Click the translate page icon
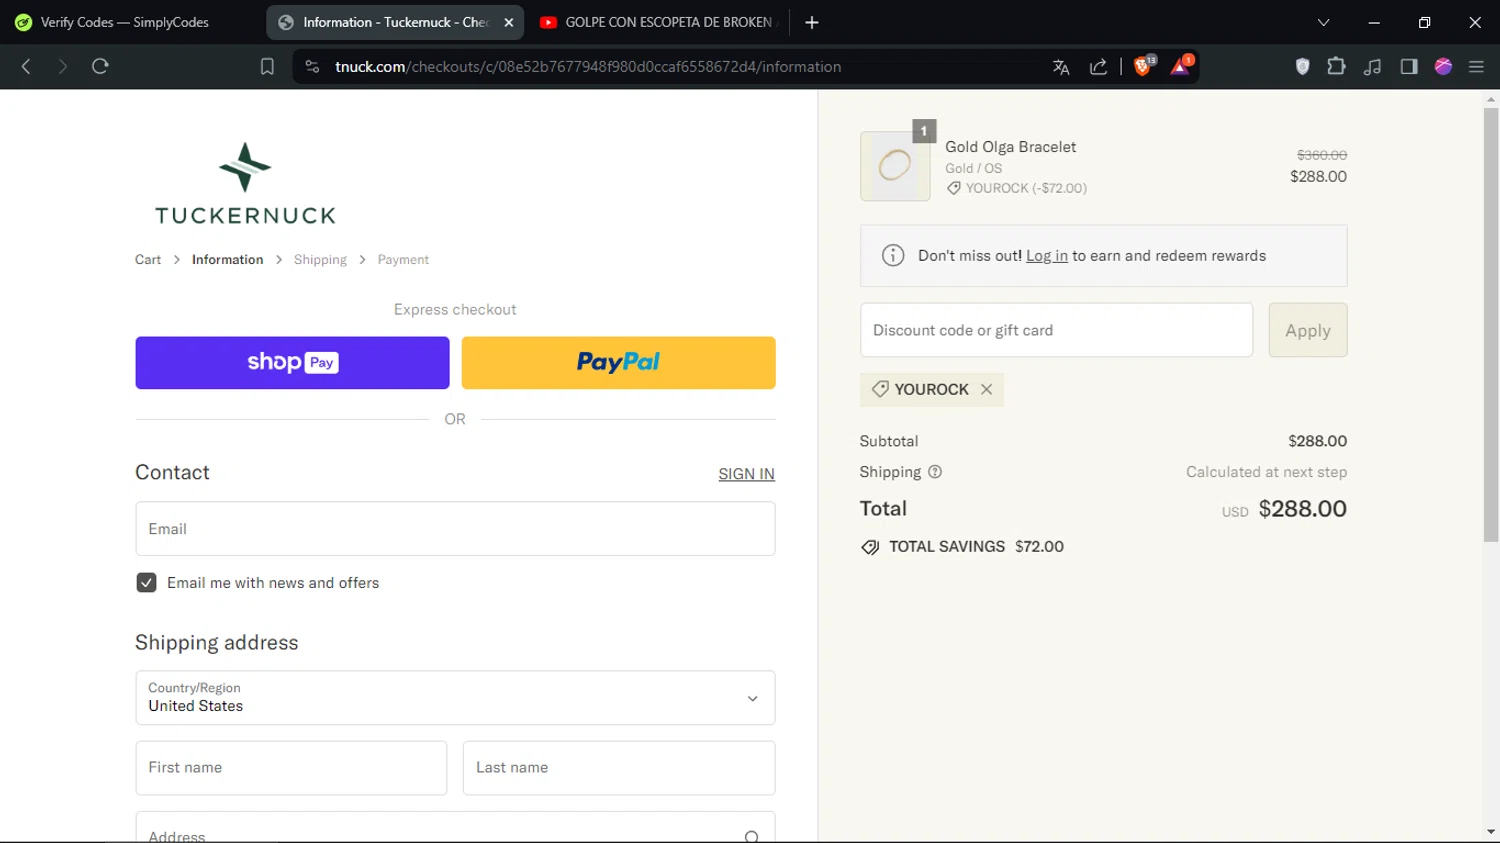This screenshot has height=843, width=1500. [1061, 67]
